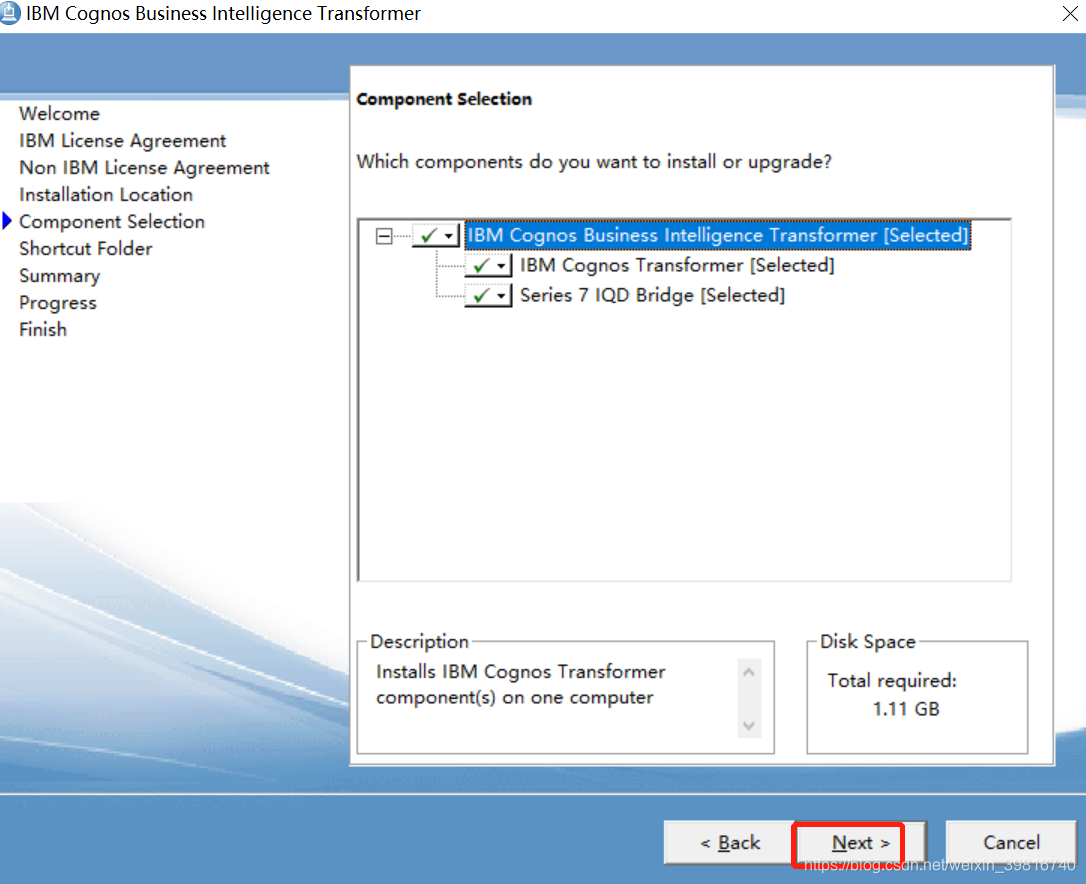Click the Welcome step in sidebar

click(60, 114)
